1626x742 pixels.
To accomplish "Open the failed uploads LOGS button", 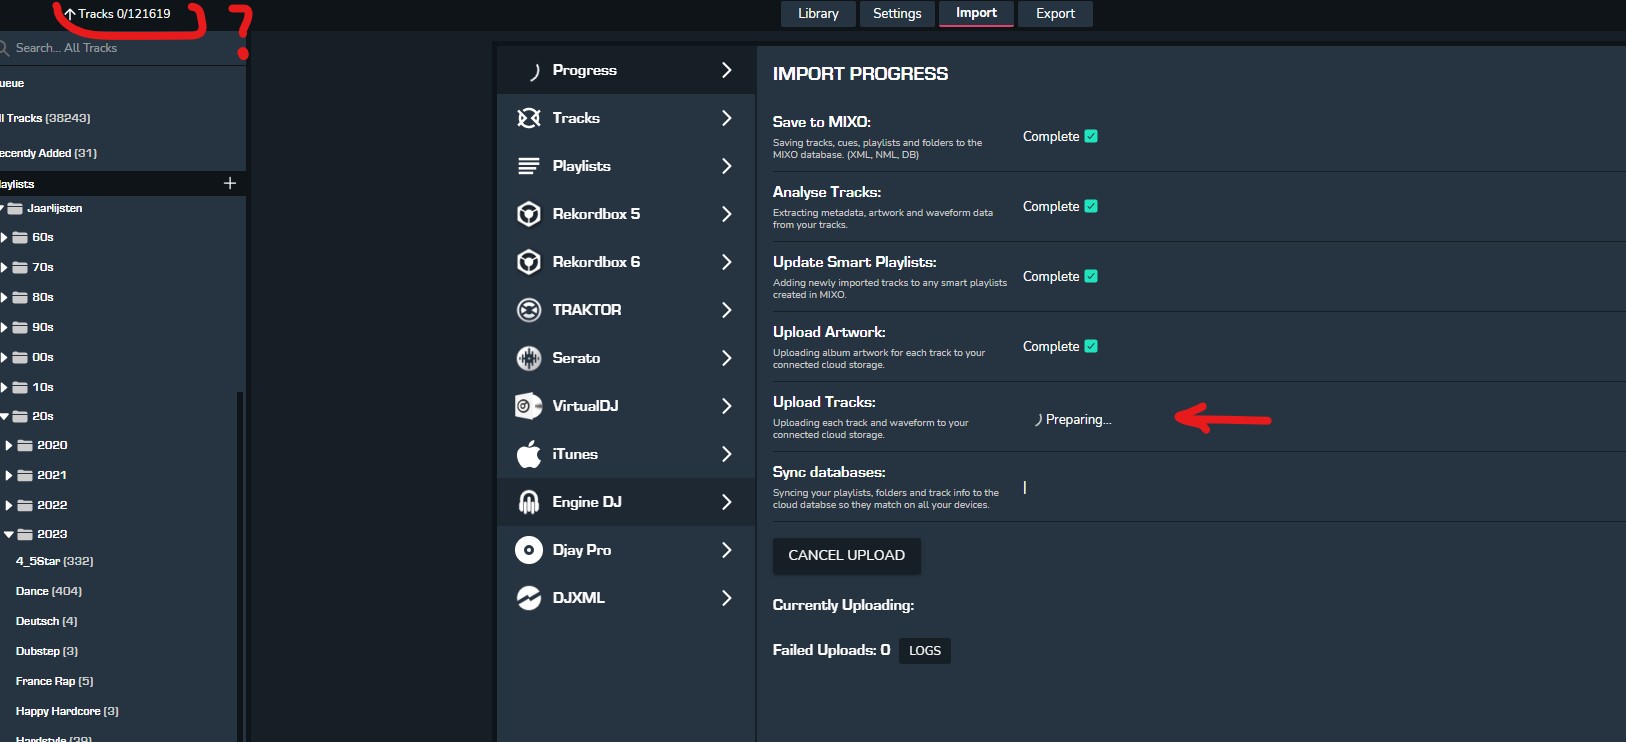I will [924, 651].
